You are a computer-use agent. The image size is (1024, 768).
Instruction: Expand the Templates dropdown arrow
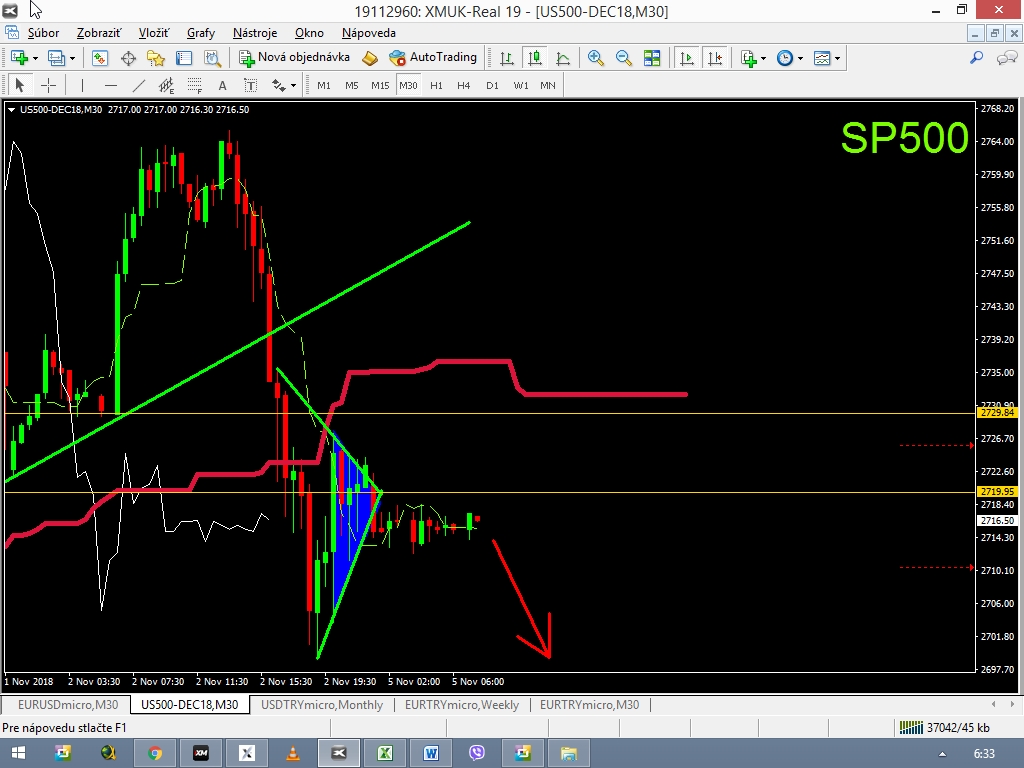837,58
